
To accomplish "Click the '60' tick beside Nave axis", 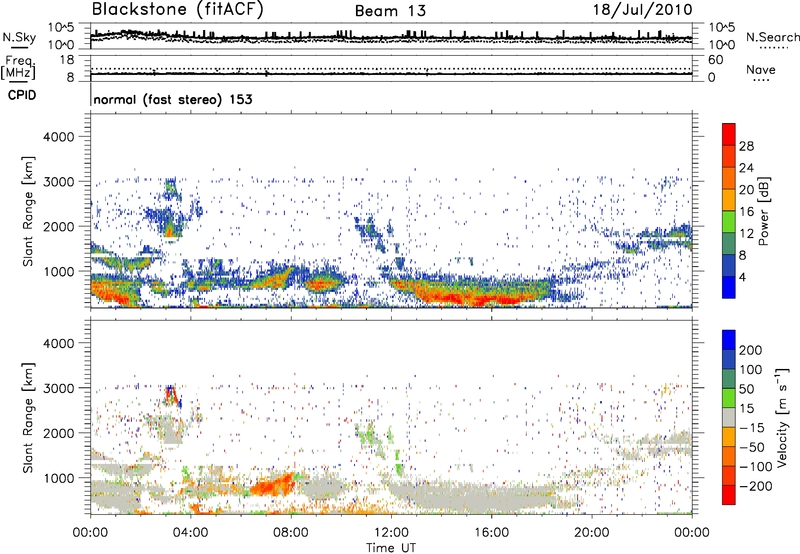I will (715, 60).
